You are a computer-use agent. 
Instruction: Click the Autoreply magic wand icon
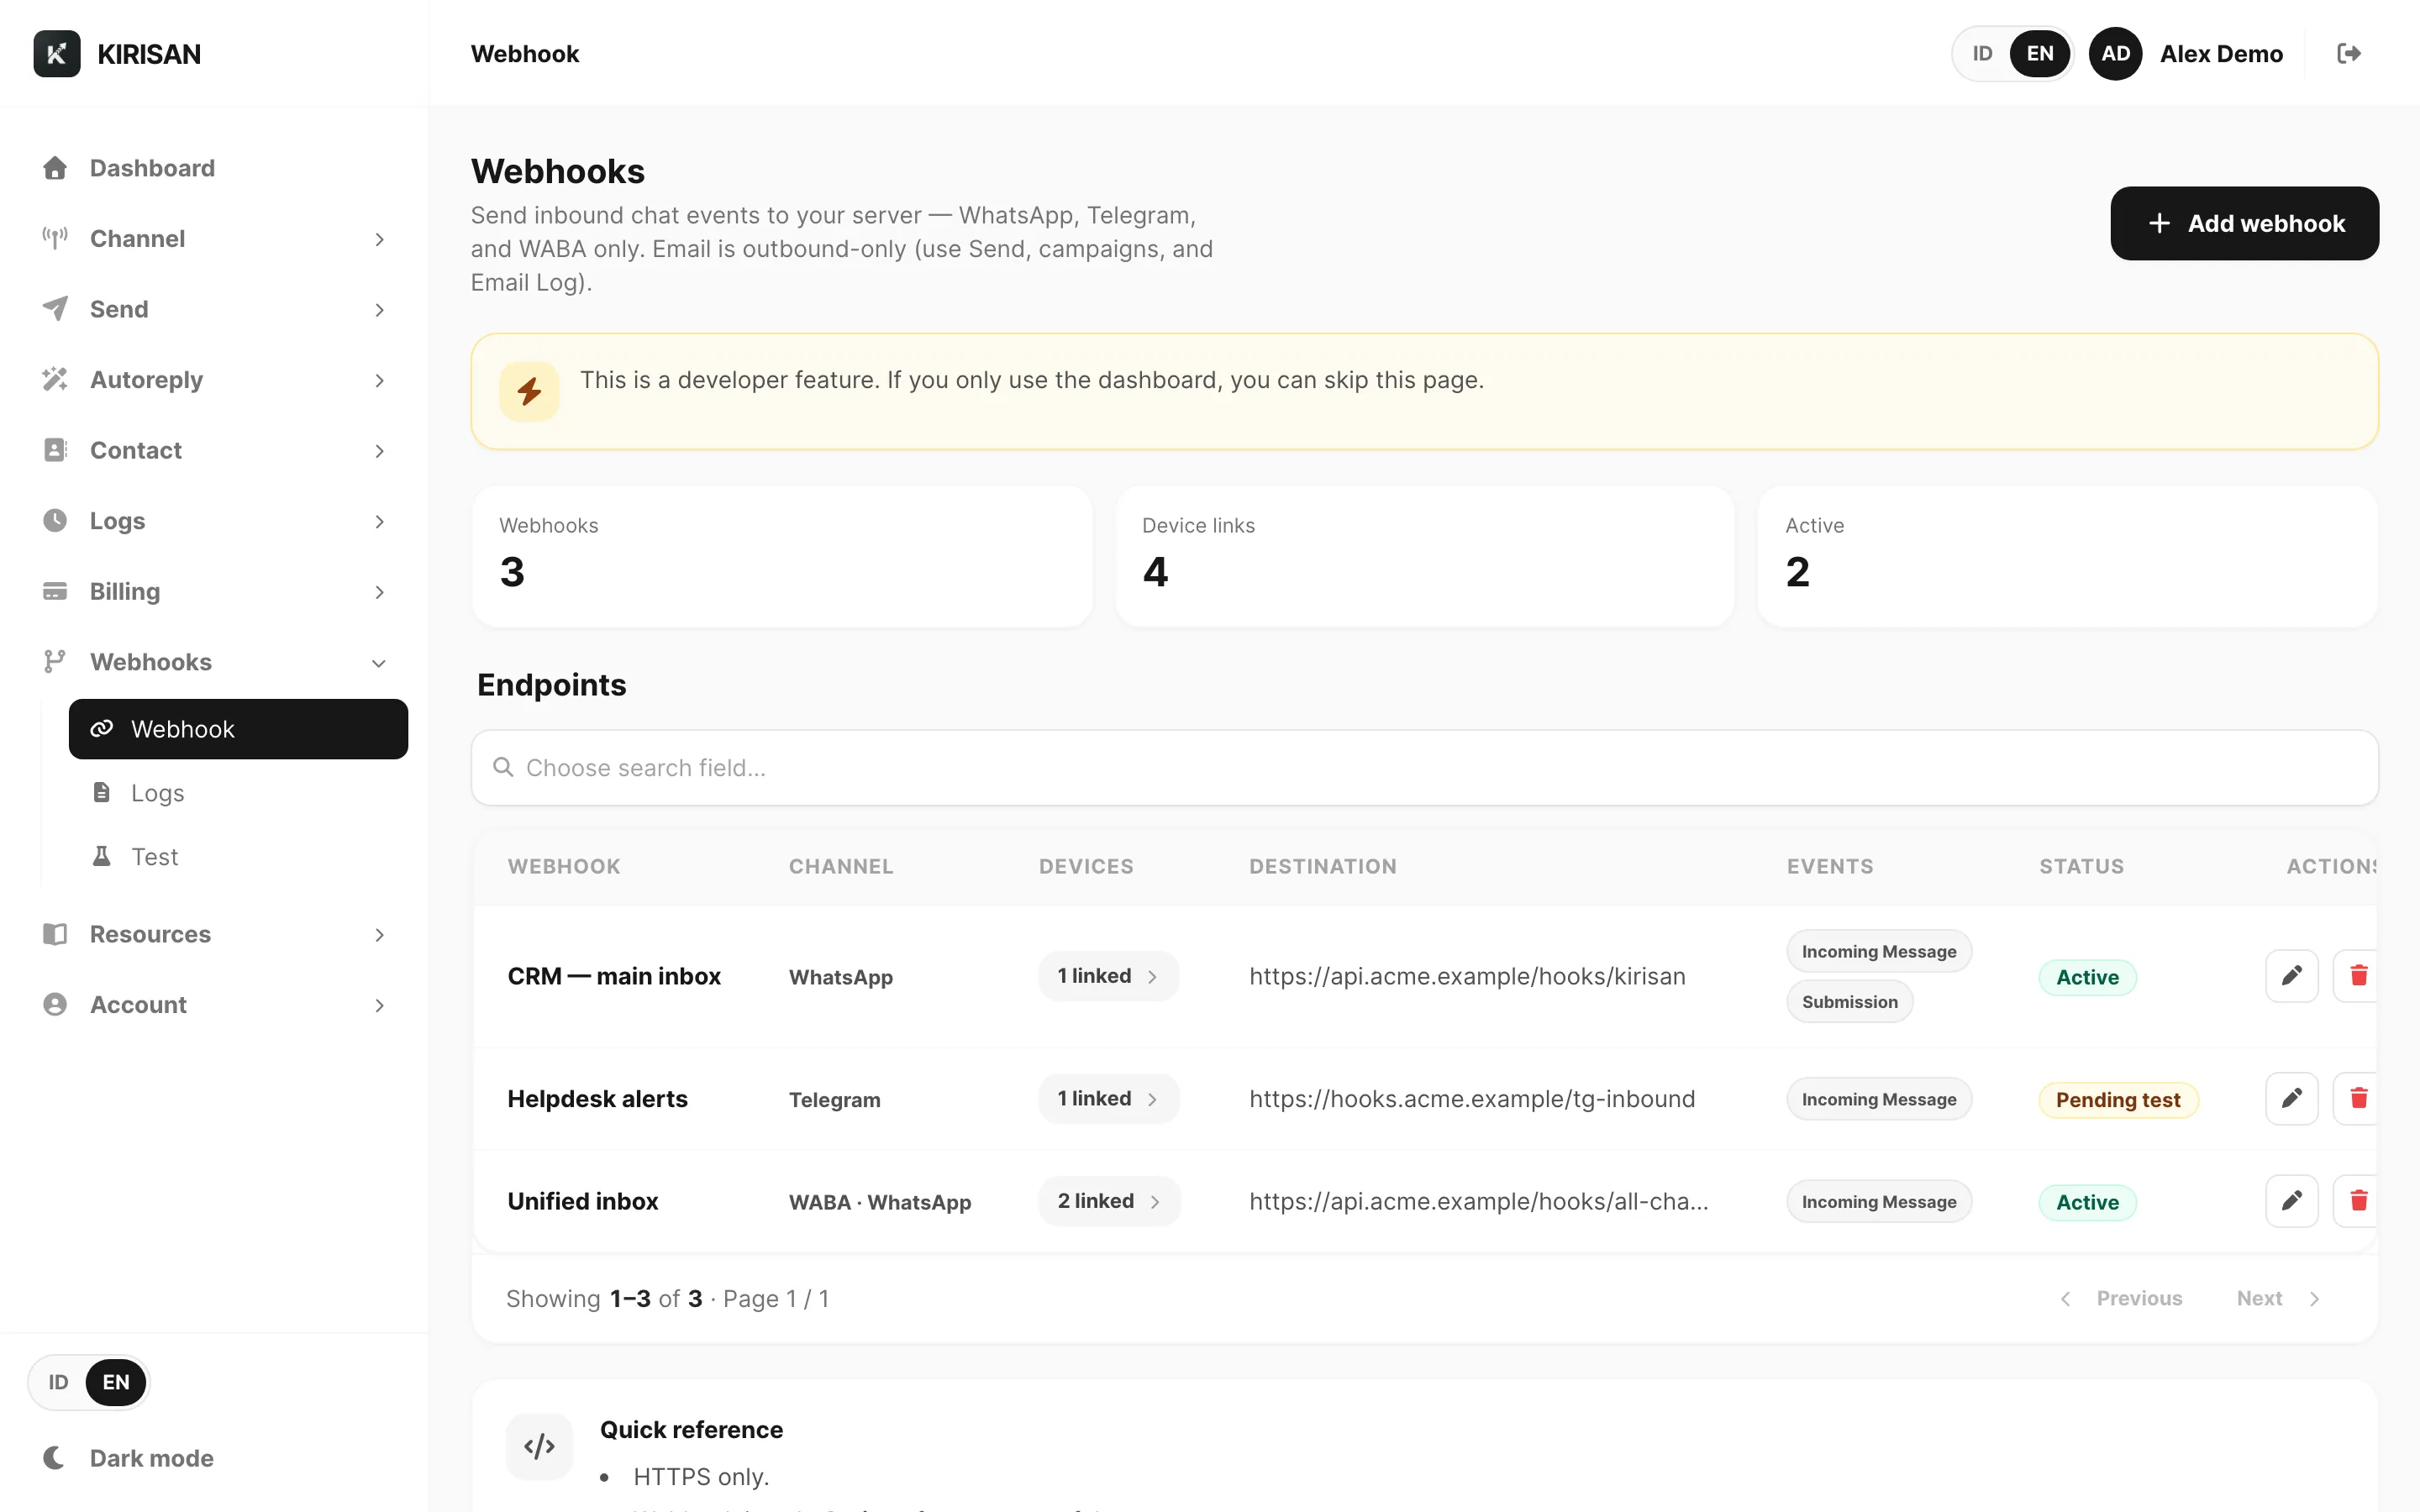[x=55, y=380]
